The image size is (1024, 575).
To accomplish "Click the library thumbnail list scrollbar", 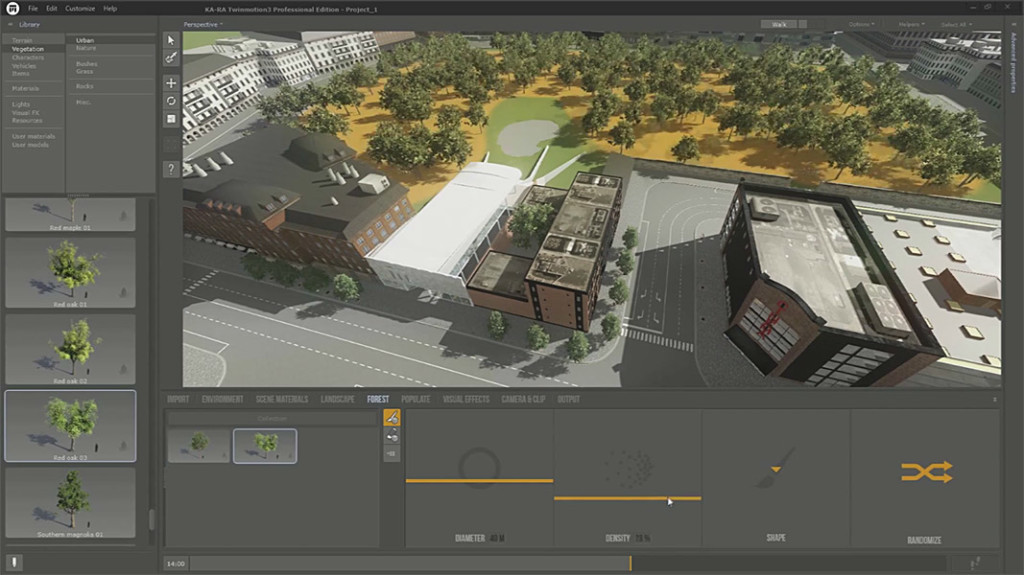I will [152, 520].
